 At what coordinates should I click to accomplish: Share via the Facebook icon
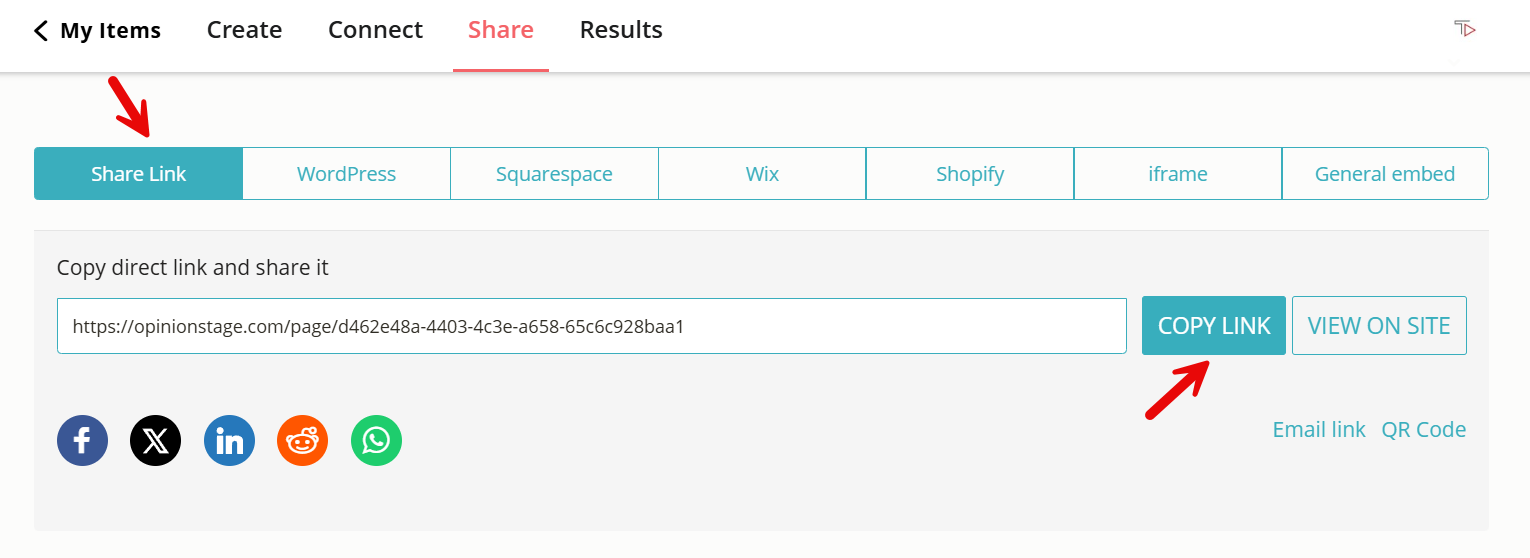pyautogui.click(x=82, y=440)
